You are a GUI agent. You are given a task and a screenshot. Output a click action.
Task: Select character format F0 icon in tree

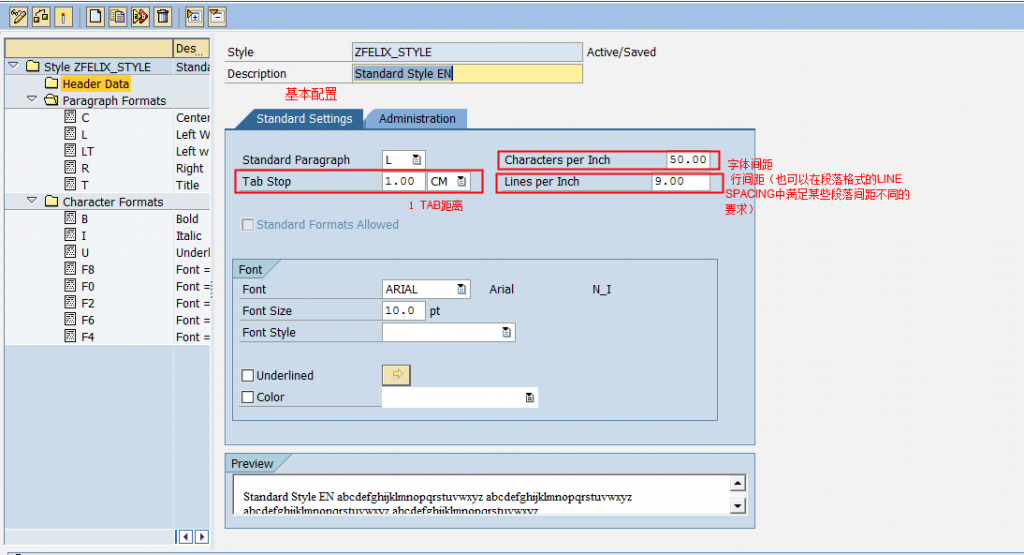click(71, 286)
